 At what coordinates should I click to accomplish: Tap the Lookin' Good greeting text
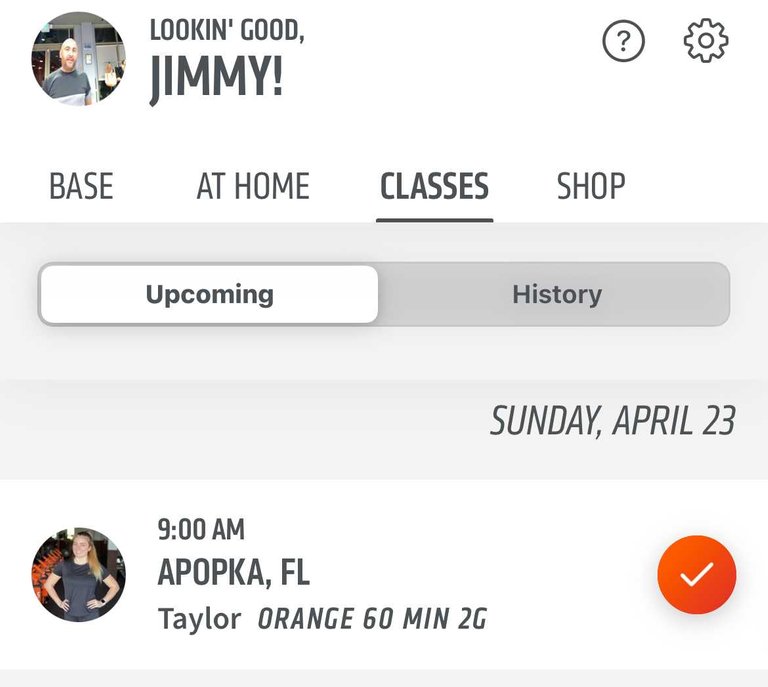pyautogui.click(x=227, y=30)
